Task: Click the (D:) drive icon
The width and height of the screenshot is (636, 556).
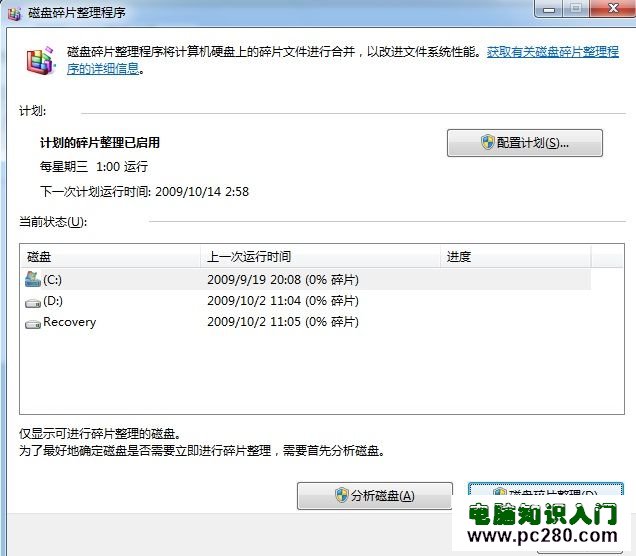Action: [x=33, y=301]
